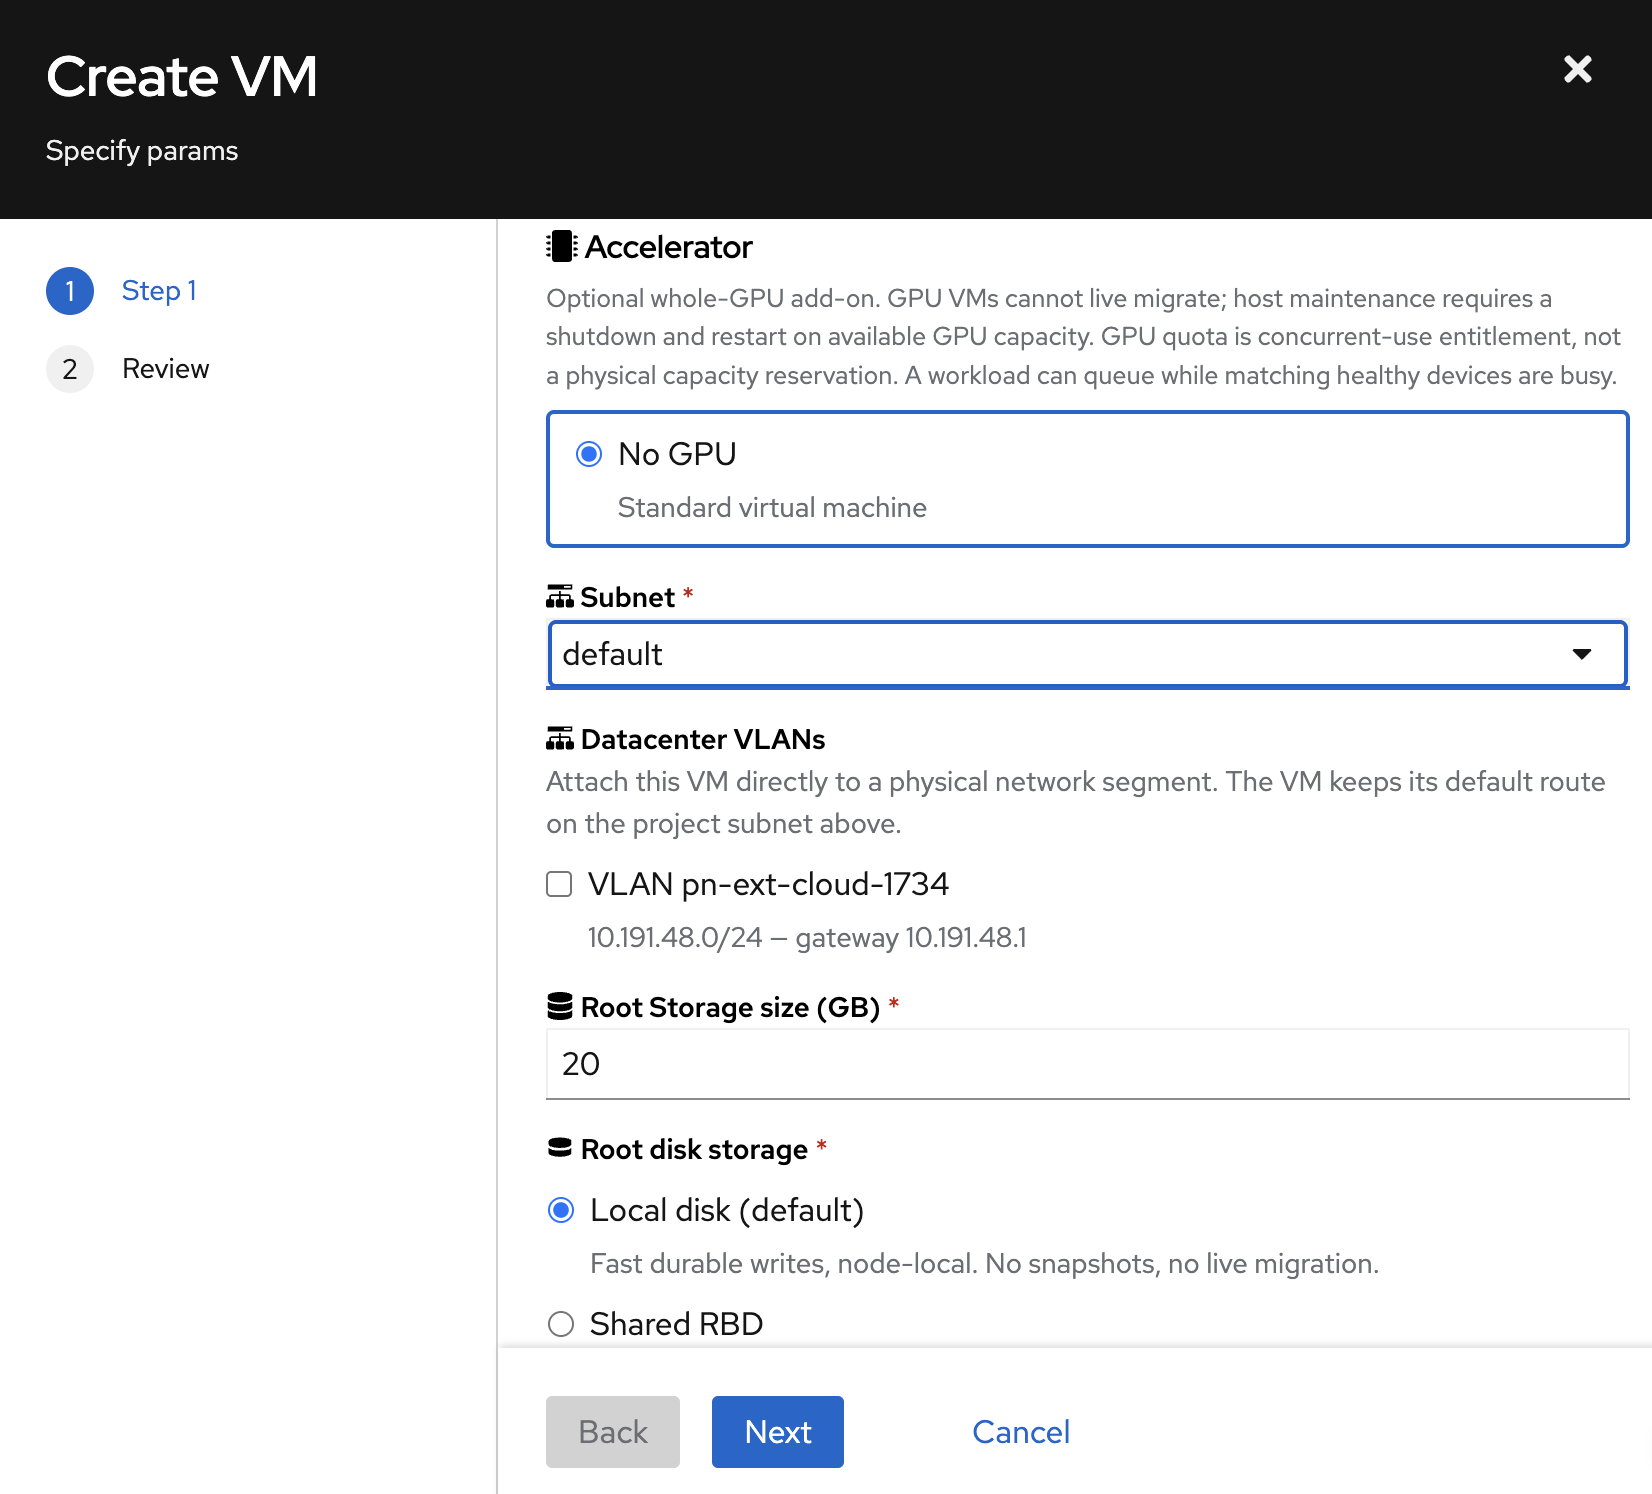The image size is (1652, 1494).
Task: Click the 'Specify params' subtitle
Action: coord(142,151)
